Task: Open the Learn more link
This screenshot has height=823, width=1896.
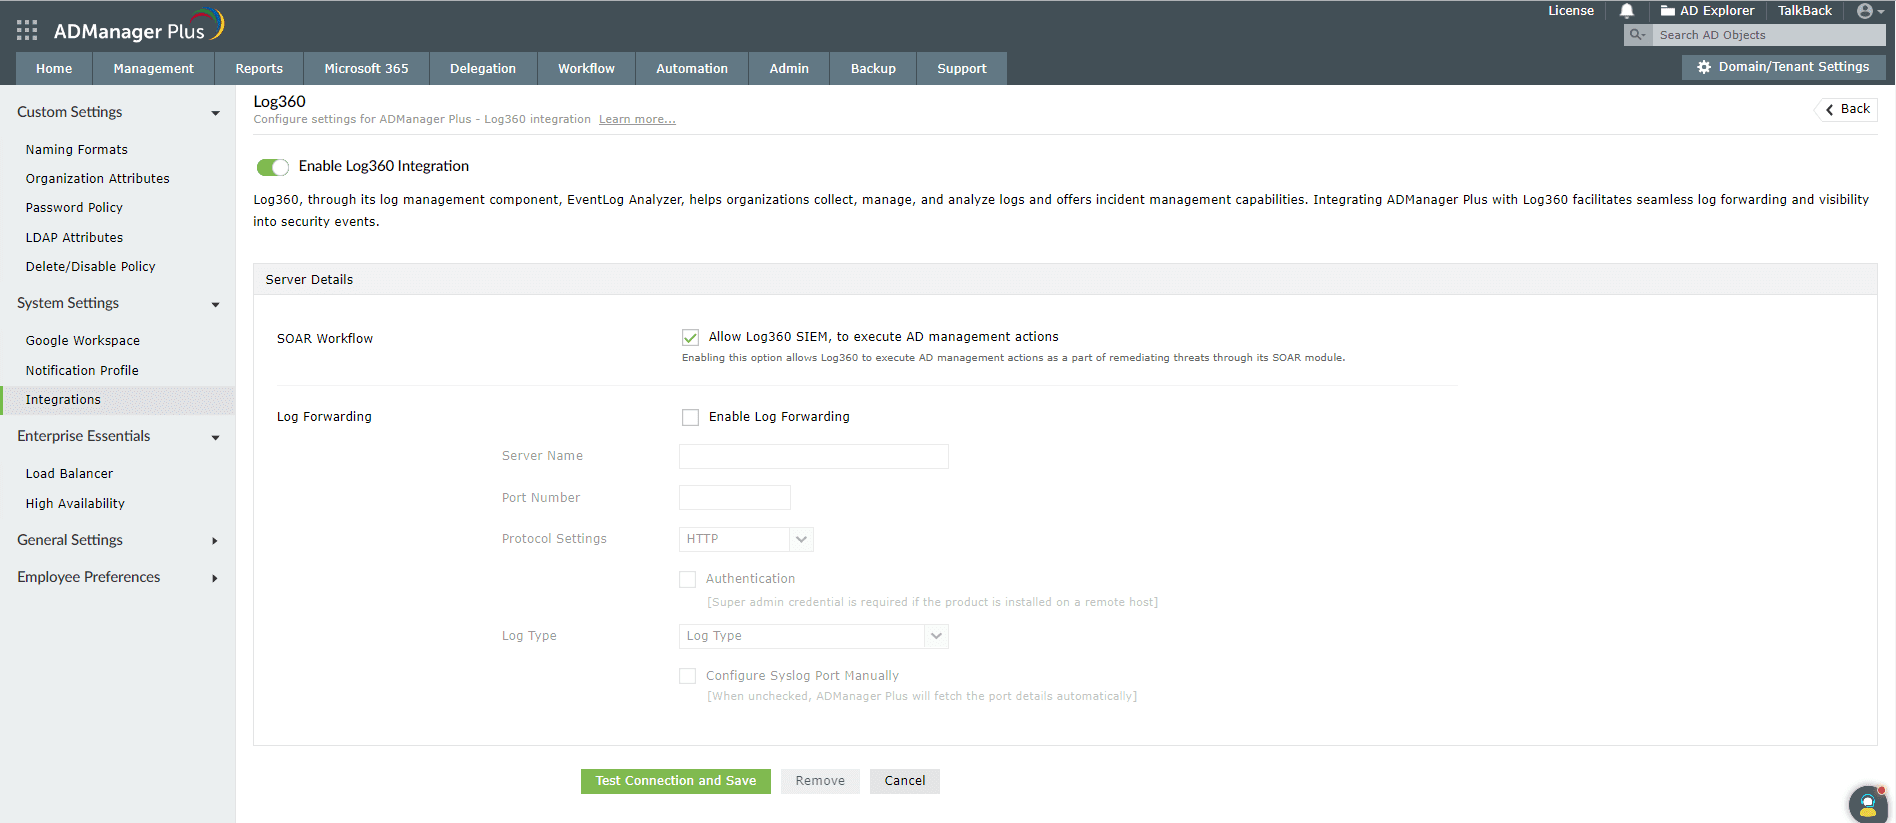Action: point(637,119)
